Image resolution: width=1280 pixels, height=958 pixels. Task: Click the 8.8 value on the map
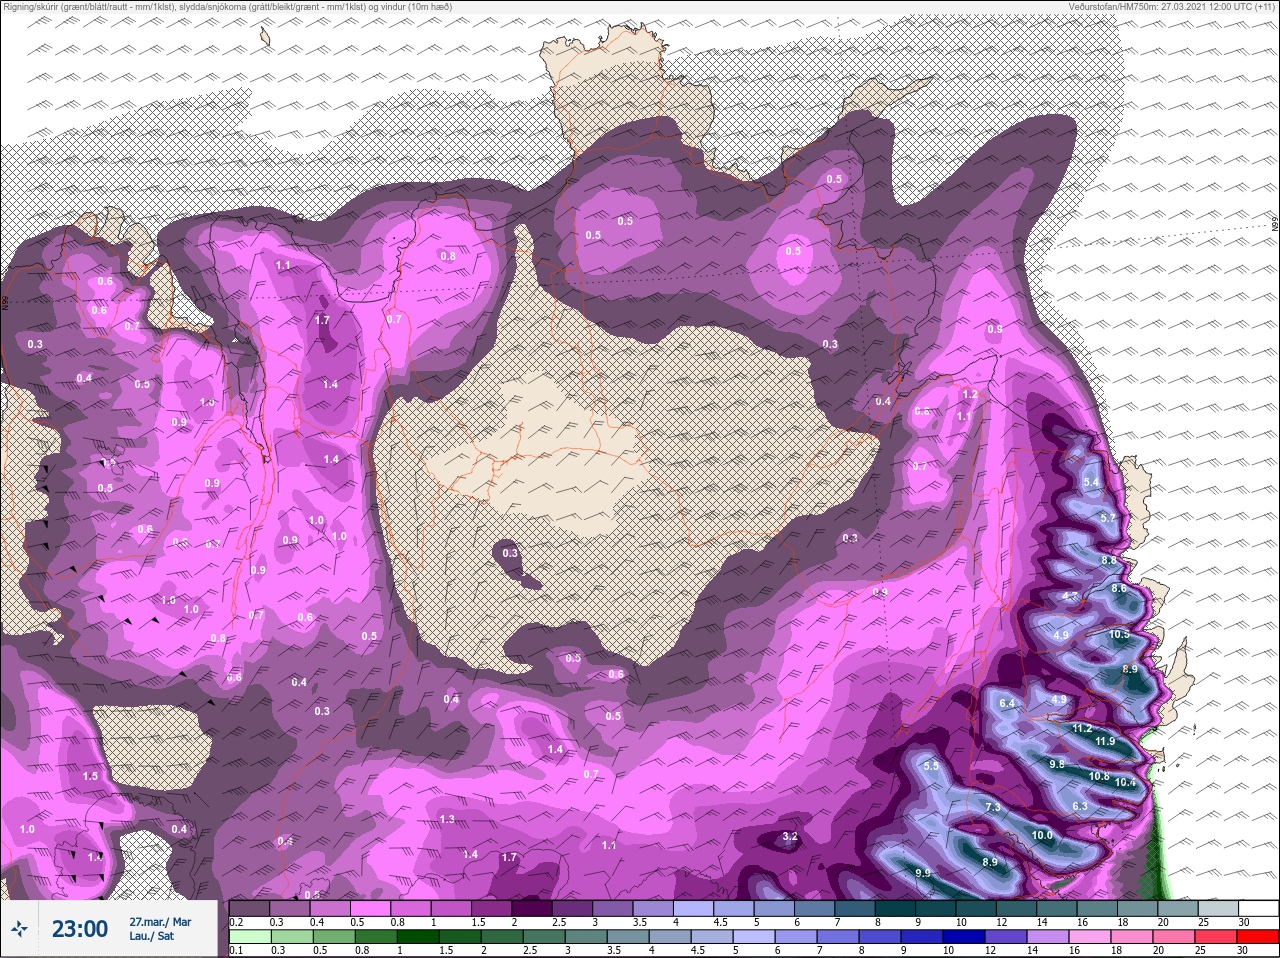1108,561
